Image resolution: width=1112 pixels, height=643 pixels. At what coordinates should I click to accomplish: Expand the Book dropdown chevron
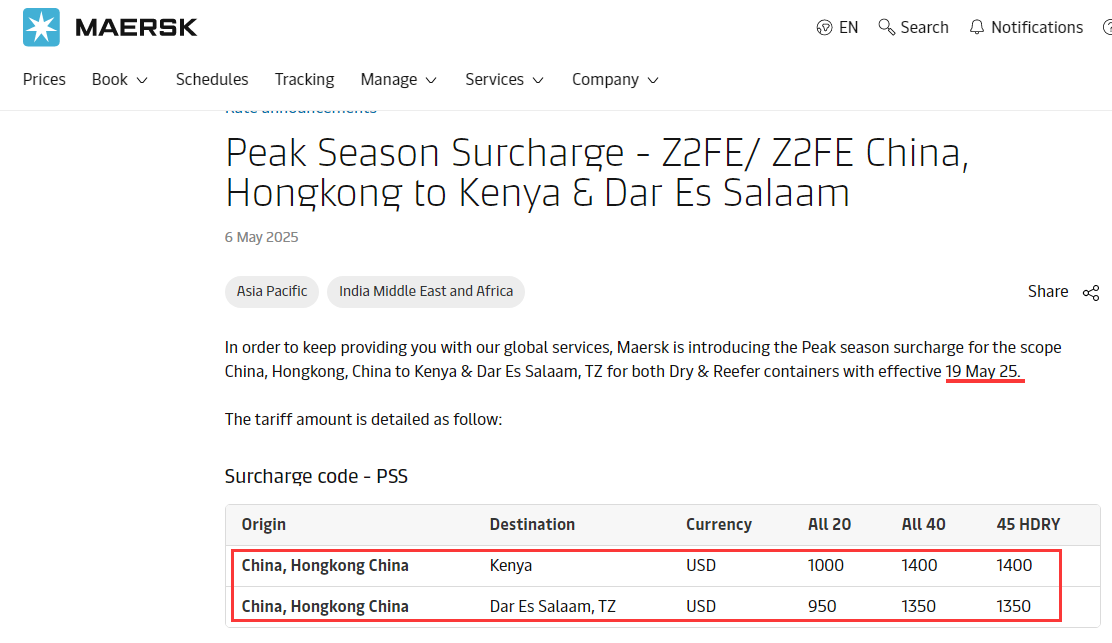142,80
